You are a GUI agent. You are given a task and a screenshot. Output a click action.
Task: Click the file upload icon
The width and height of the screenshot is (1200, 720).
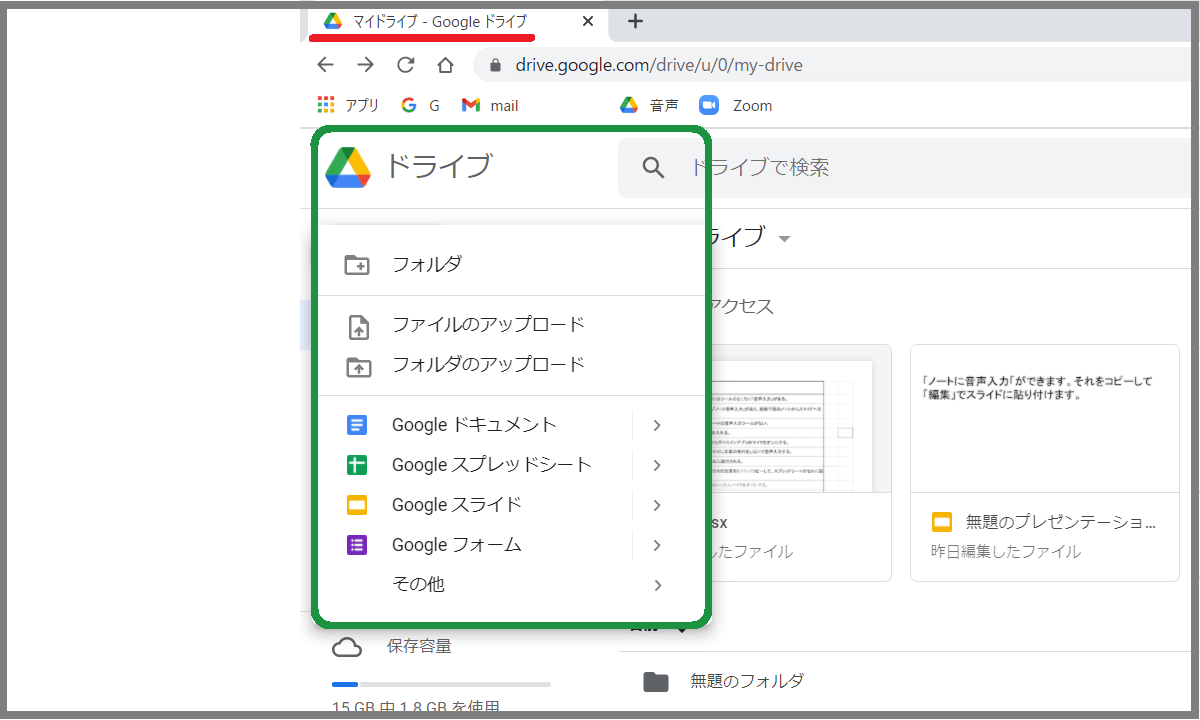[357, 326]
